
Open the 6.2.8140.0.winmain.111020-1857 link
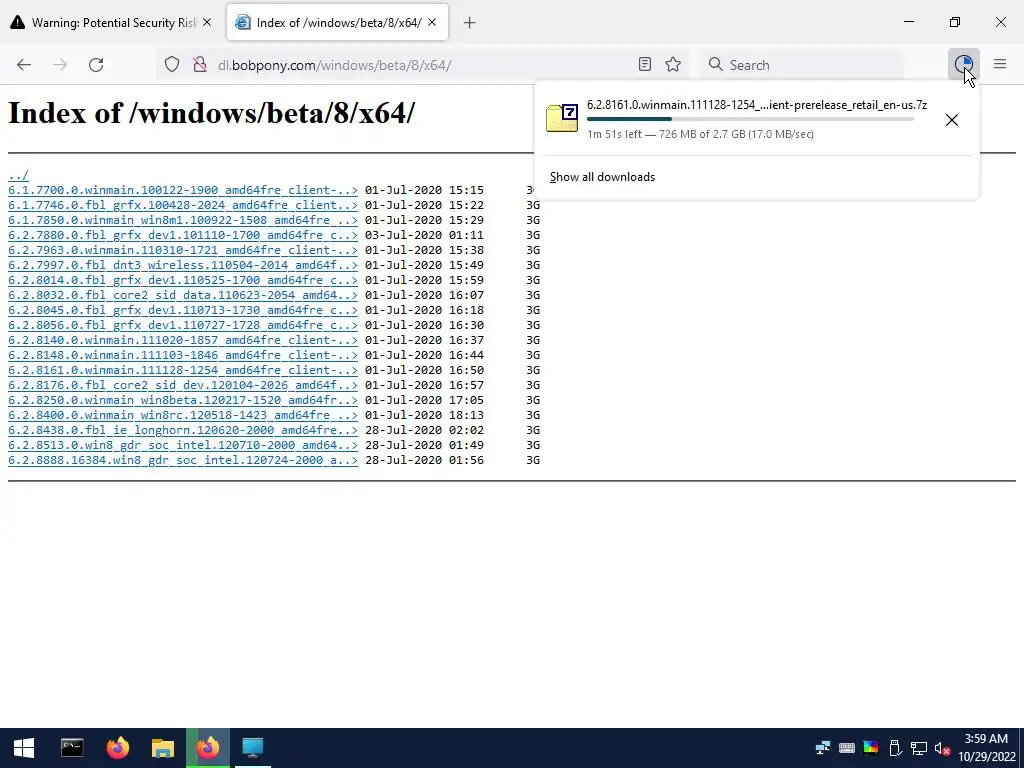coord(183,340)
